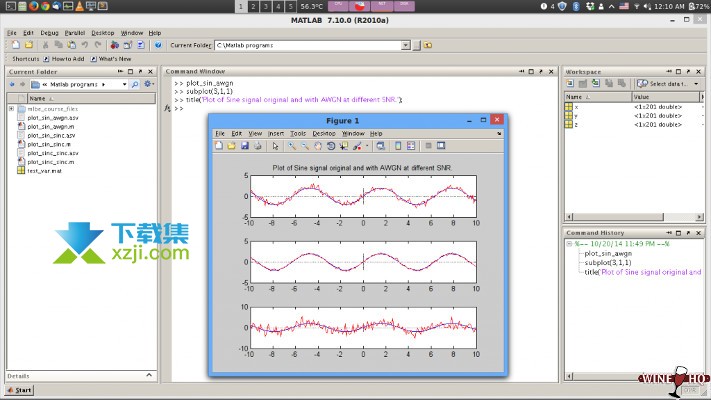711x400 pixels.
Task: Select the Data Cursor tool in Figure 1
Action: tap(344, 146)
